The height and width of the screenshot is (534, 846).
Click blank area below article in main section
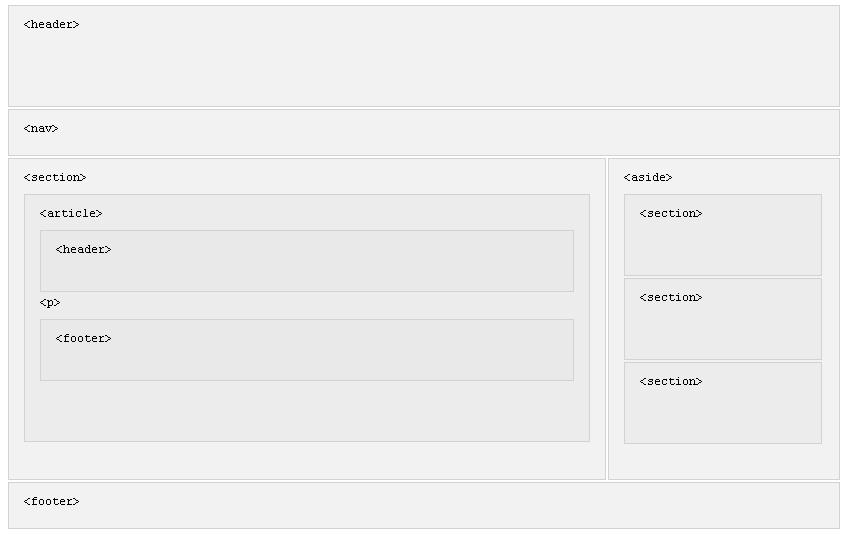point(306,460)
